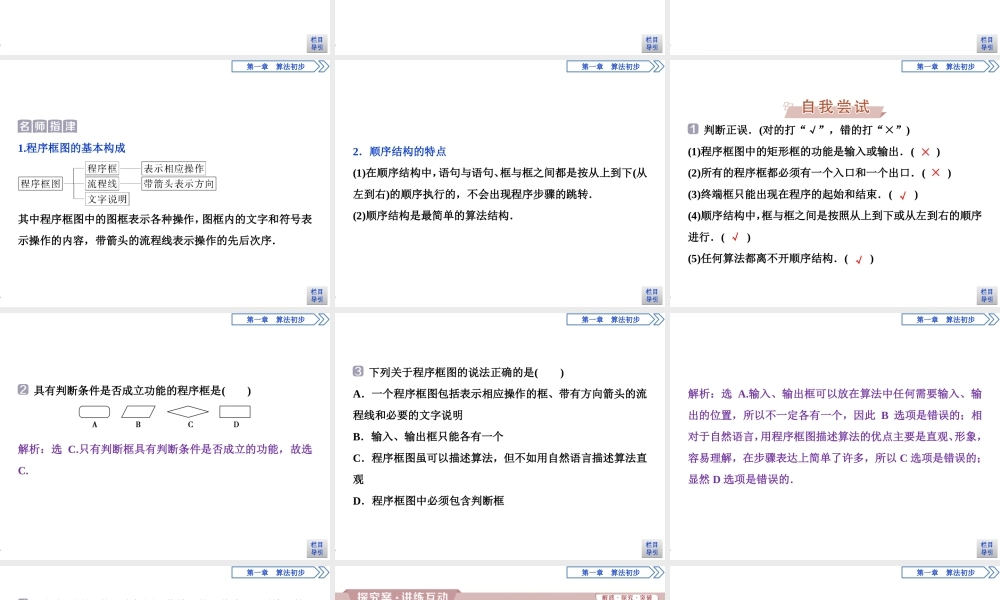Click the 栏目导引 button on the 名师指津 slide
This screenshot has width=1000, height=600.
click(x=317, y=295)
